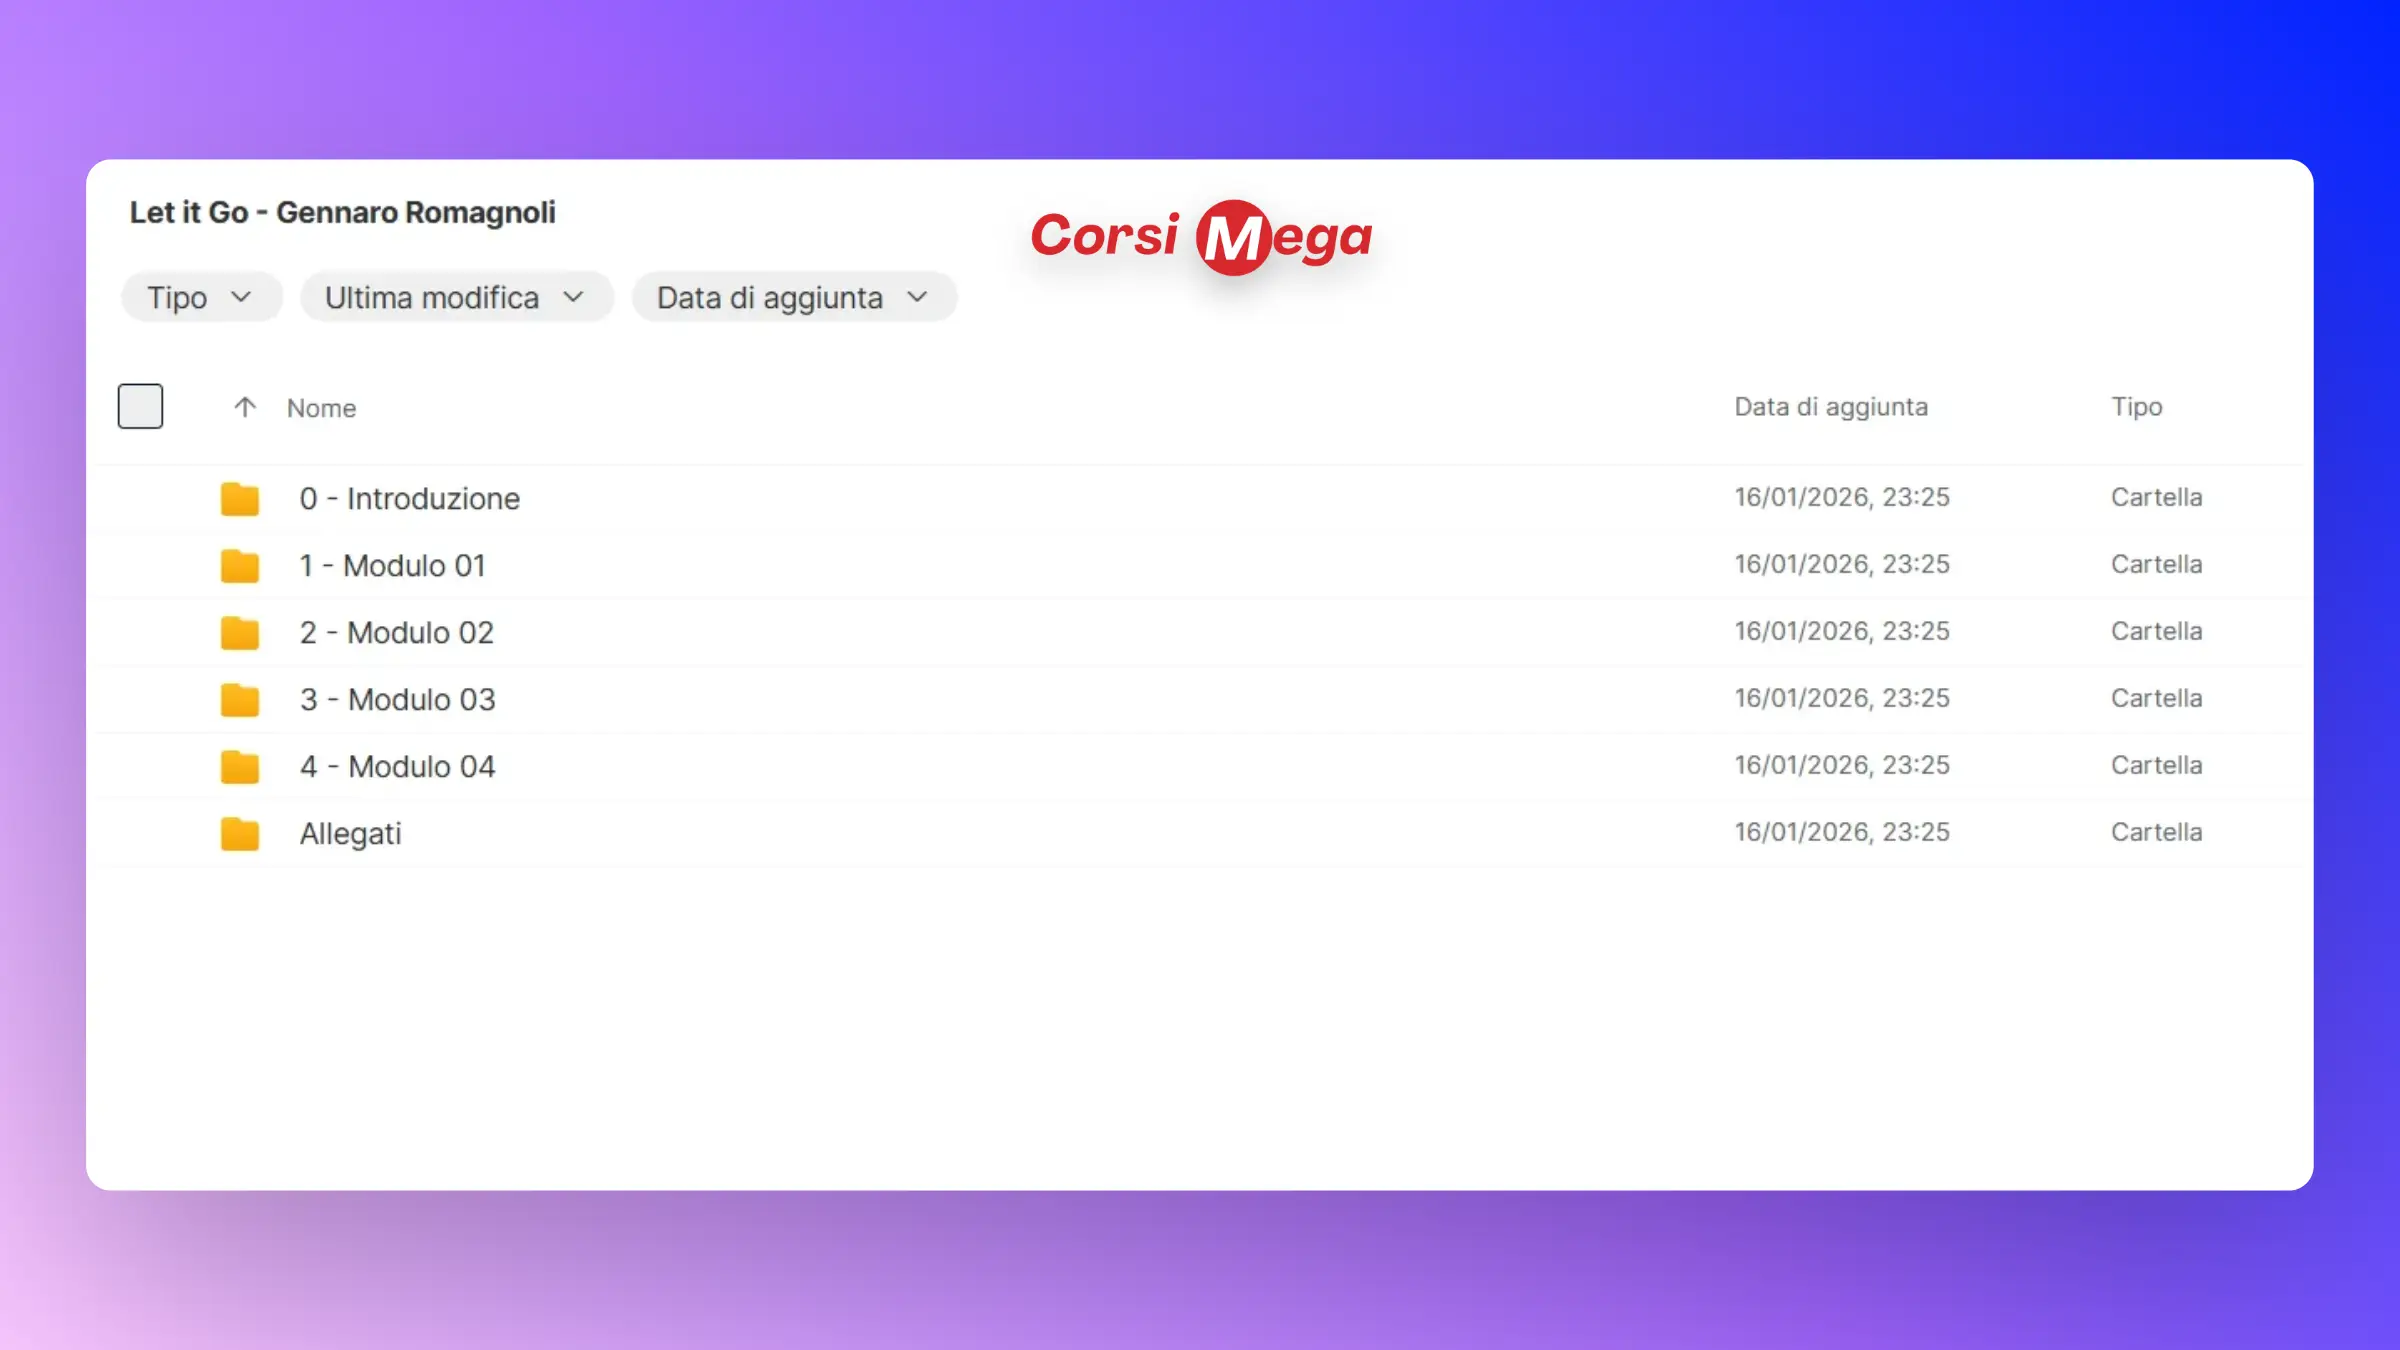Click the Corsi Mega logo
Viewport: 2400px width, 1350px height.
point(1201,237)
